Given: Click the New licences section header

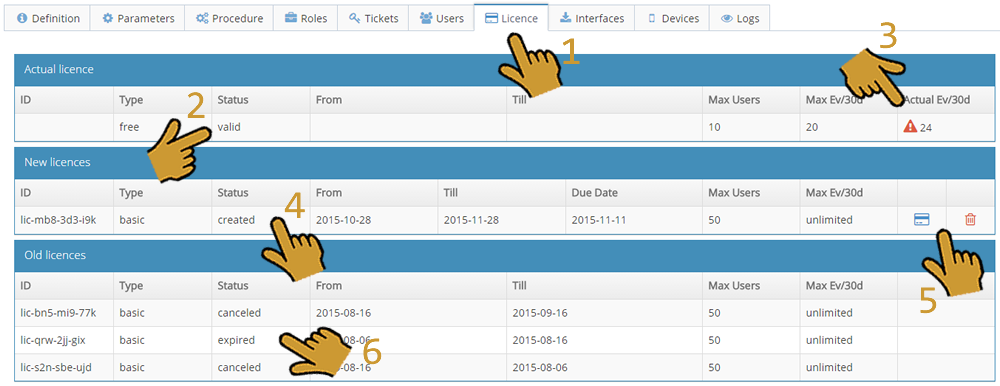Looking at the screenshot, I should coord(504,162).
